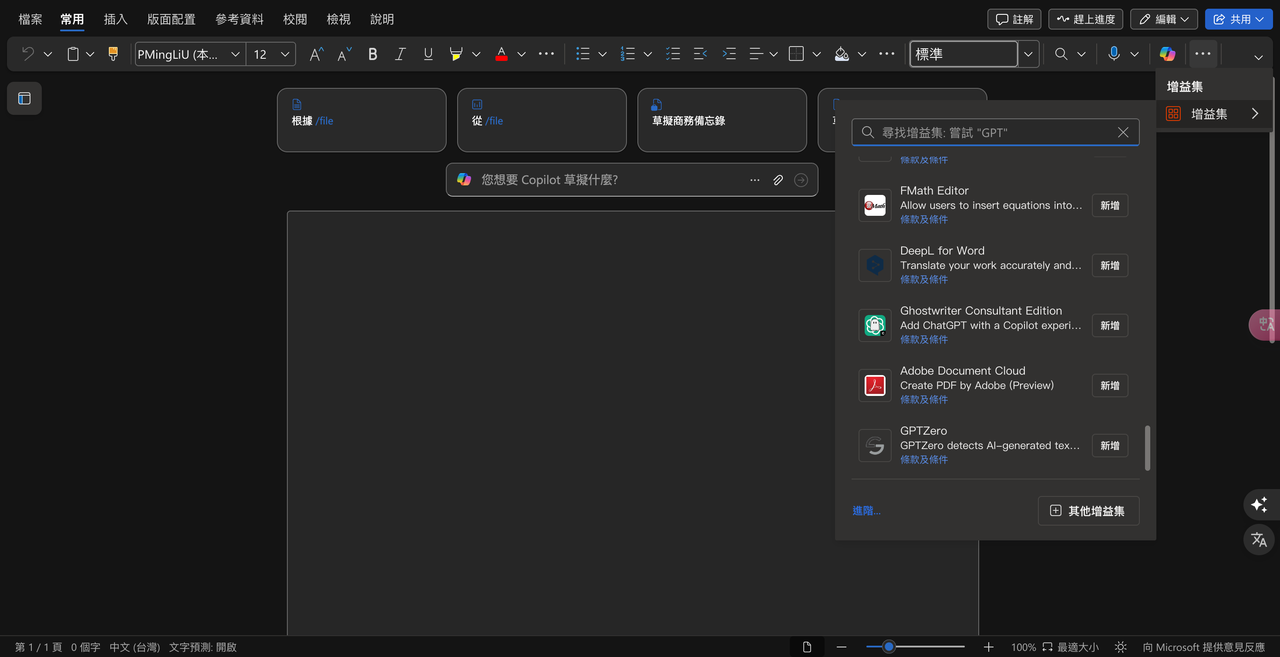Image resolution: width=1280 pixels, height=657 pixels.
Task: Click translate icon on right edge
Action: pos(1259,540)
